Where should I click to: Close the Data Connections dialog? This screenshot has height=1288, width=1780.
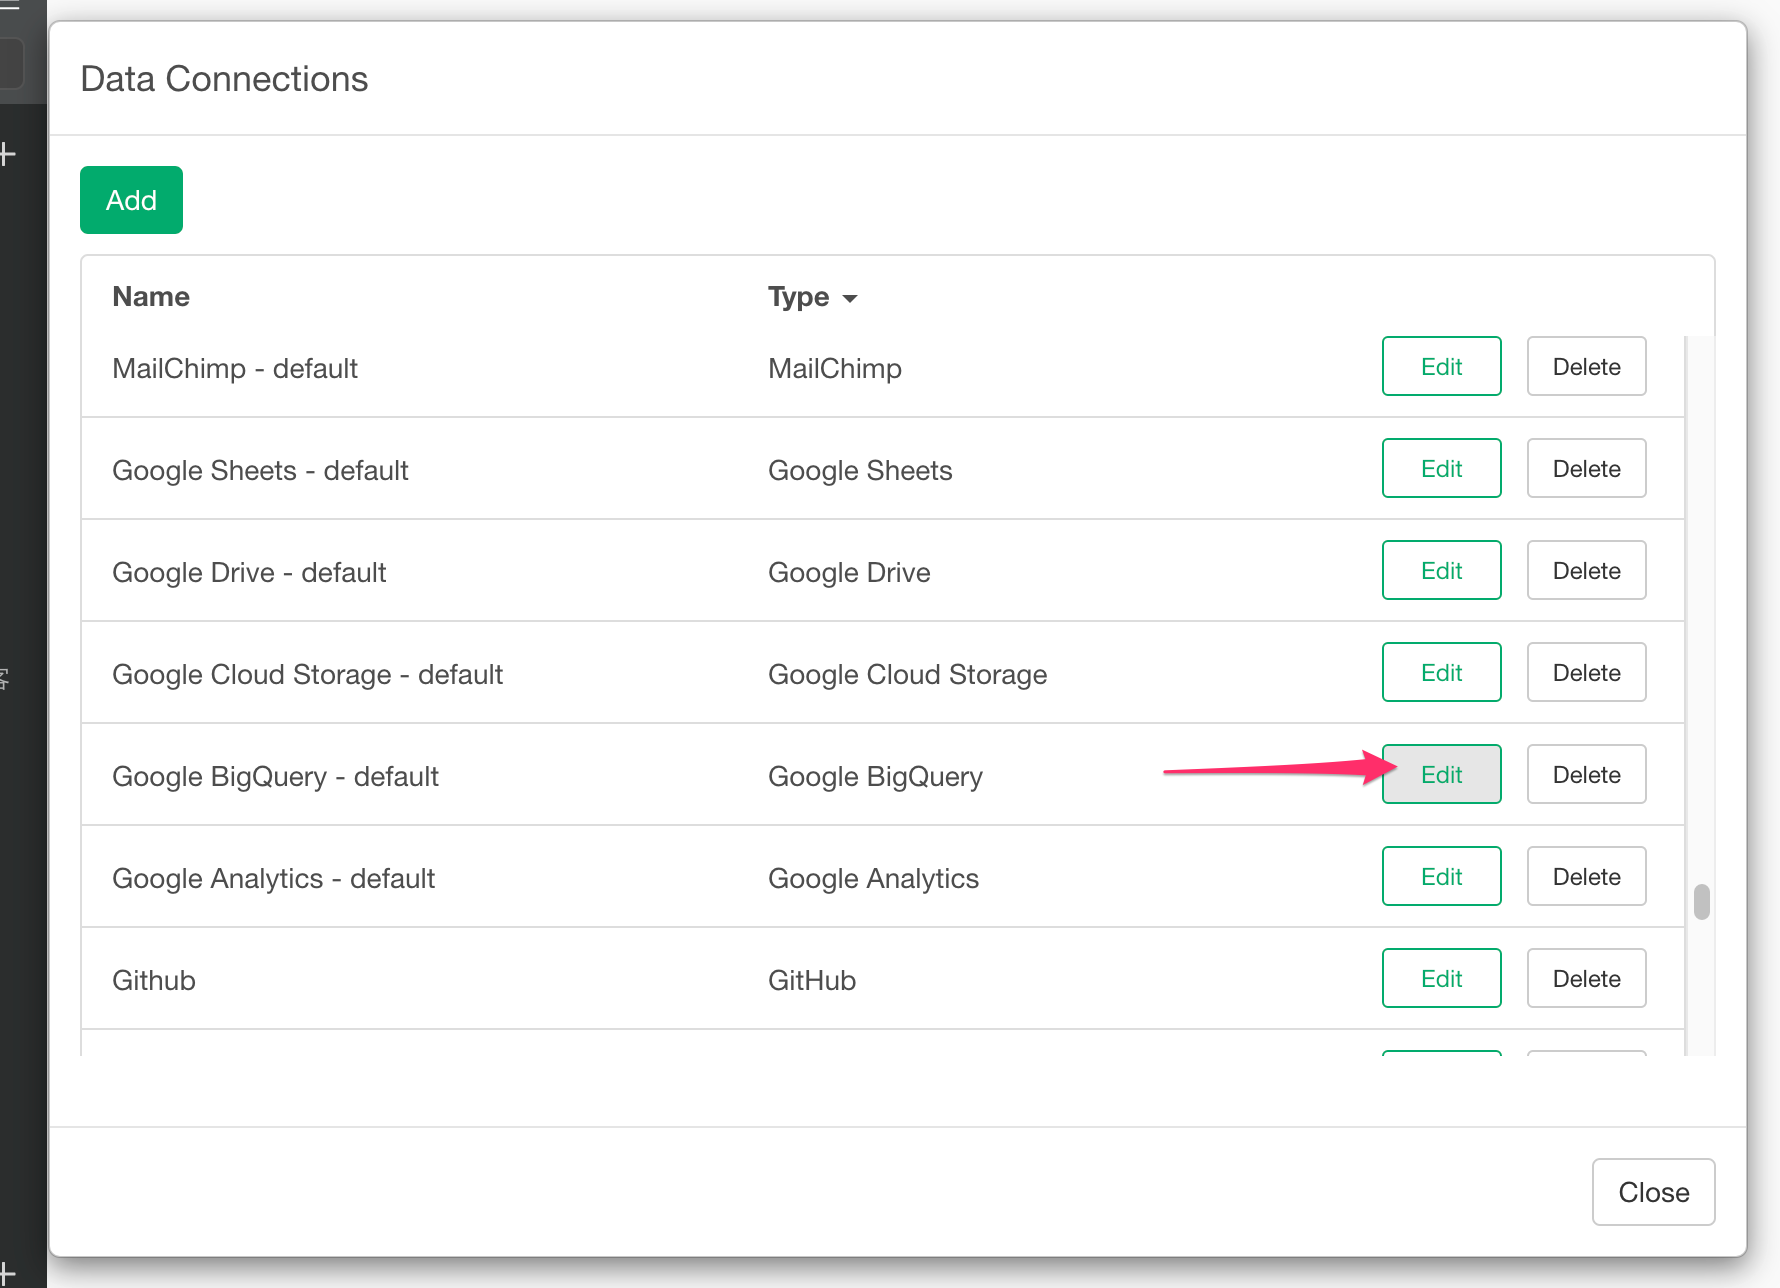[1653, 1192]
